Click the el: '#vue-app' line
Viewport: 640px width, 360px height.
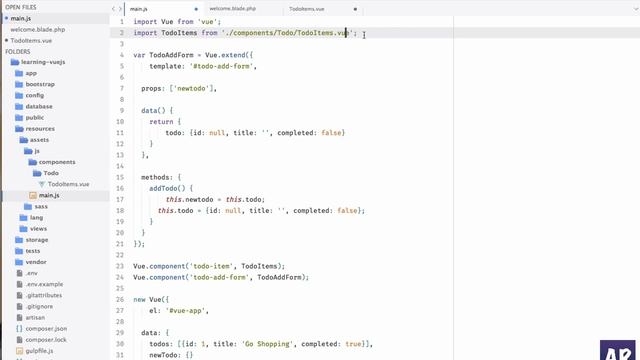pyautogui.click(x=179, y=311)
